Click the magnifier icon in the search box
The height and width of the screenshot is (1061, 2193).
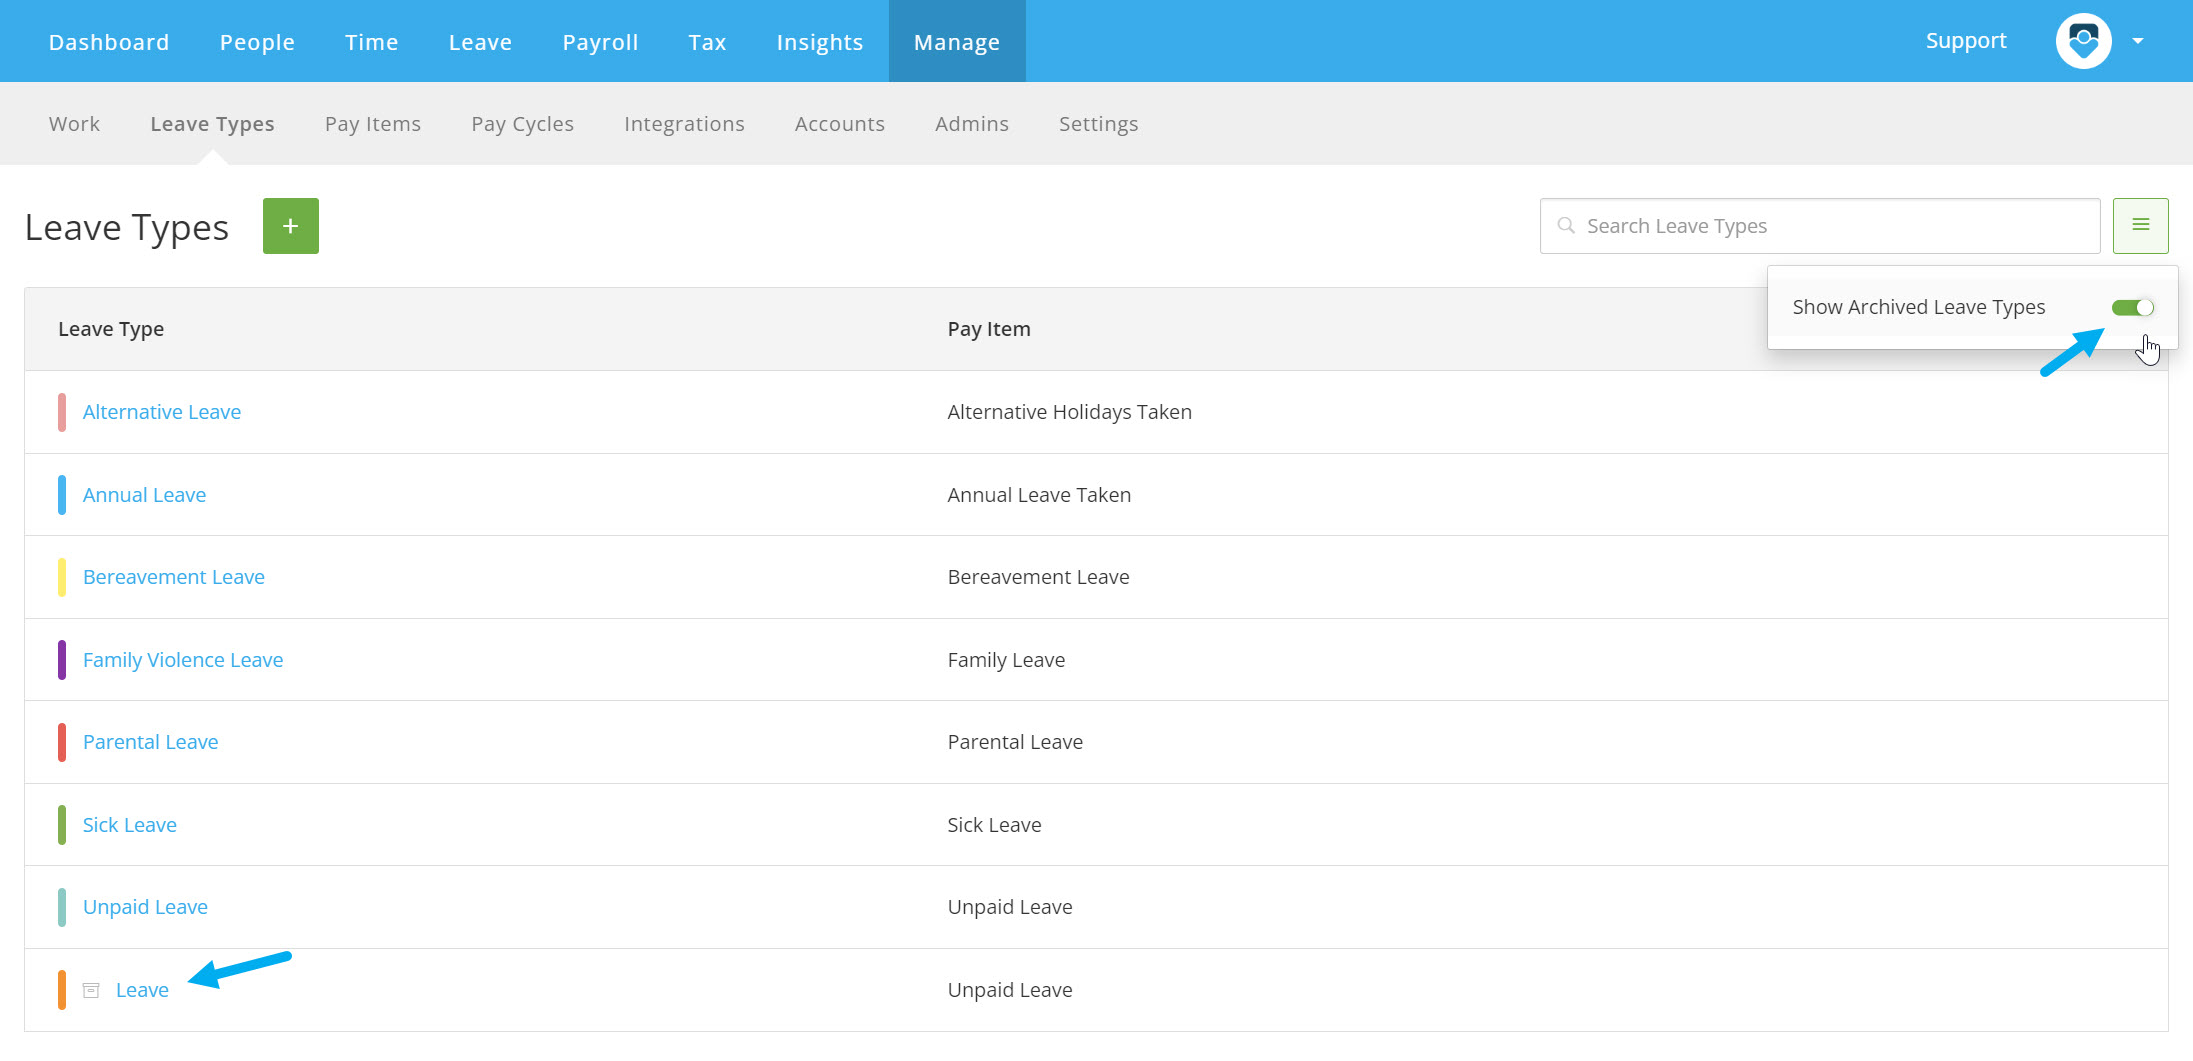tap(1566, 226)
